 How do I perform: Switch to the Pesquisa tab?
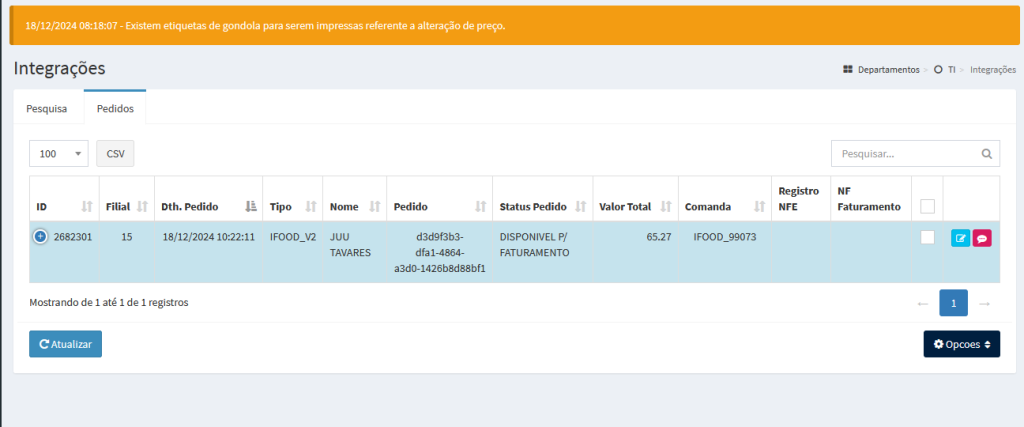coord(46,108)
